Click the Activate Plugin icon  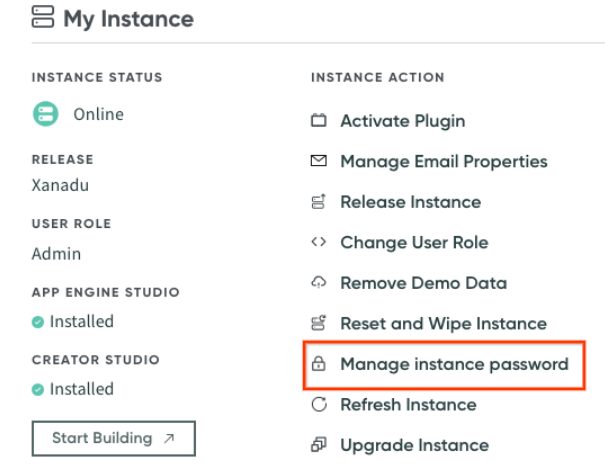pyautogui.click(x=319, y=121)
